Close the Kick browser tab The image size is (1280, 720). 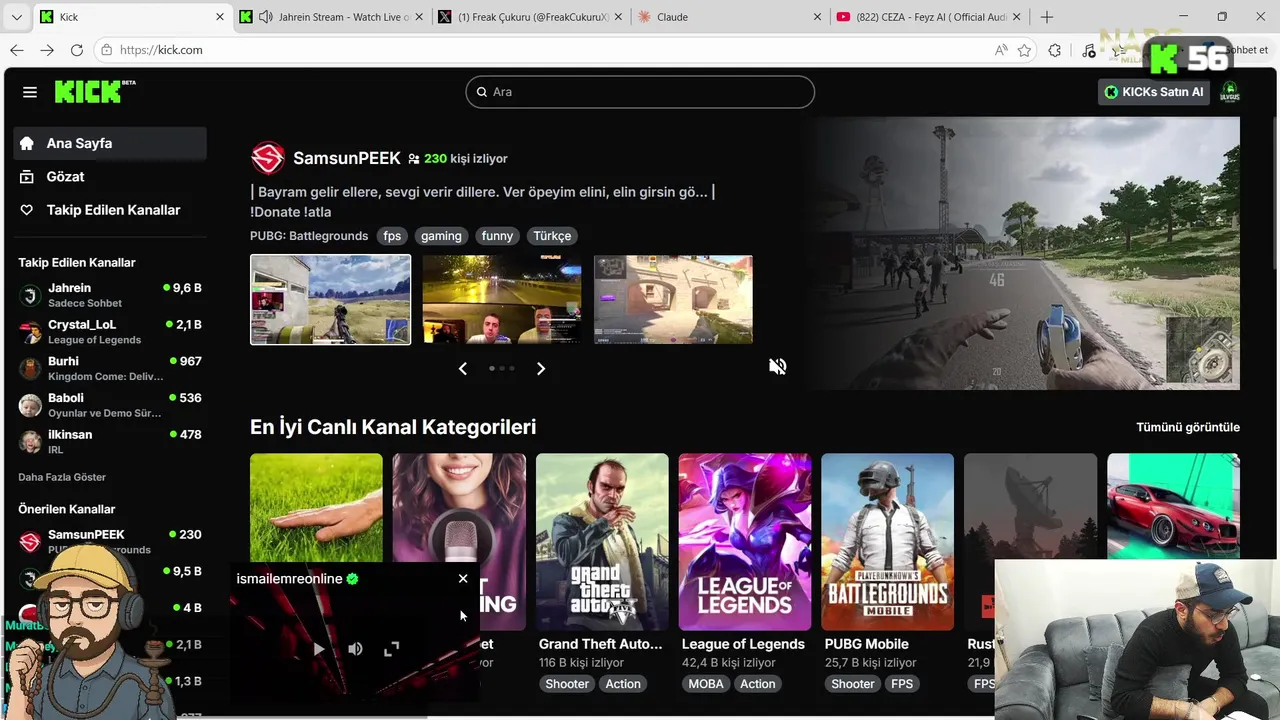(x=220, y=17)
